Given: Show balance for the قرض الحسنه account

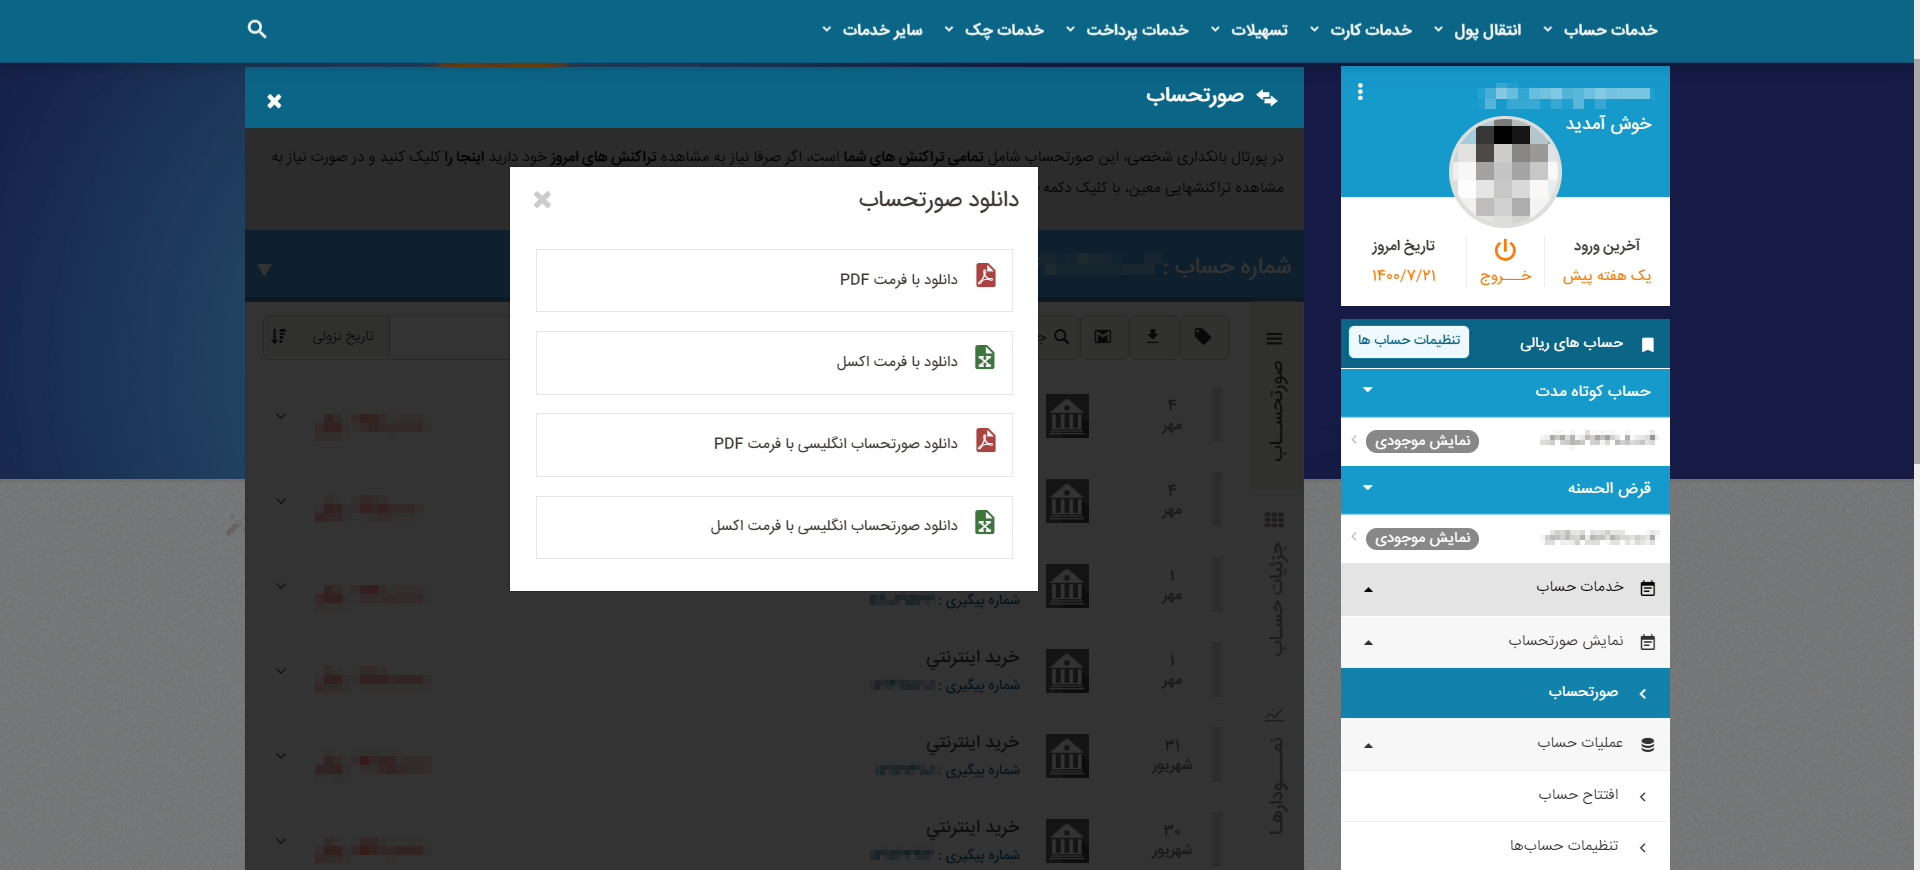Looking at the screenshot, I should click(1422, 538).
